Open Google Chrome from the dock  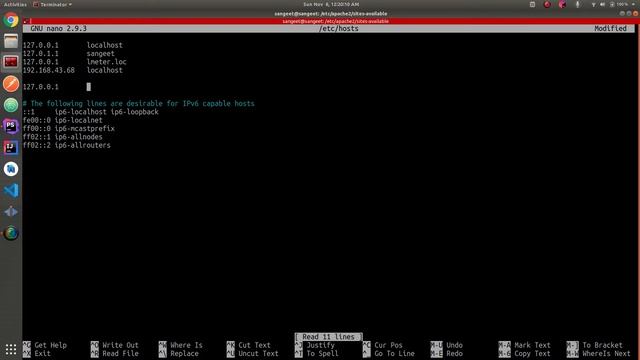[11, 20]
